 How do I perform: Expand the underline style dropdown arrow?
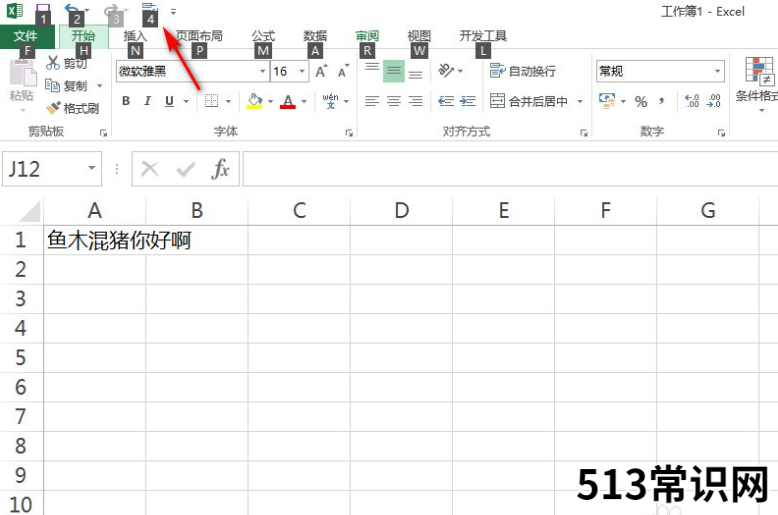tap(186, 101)
